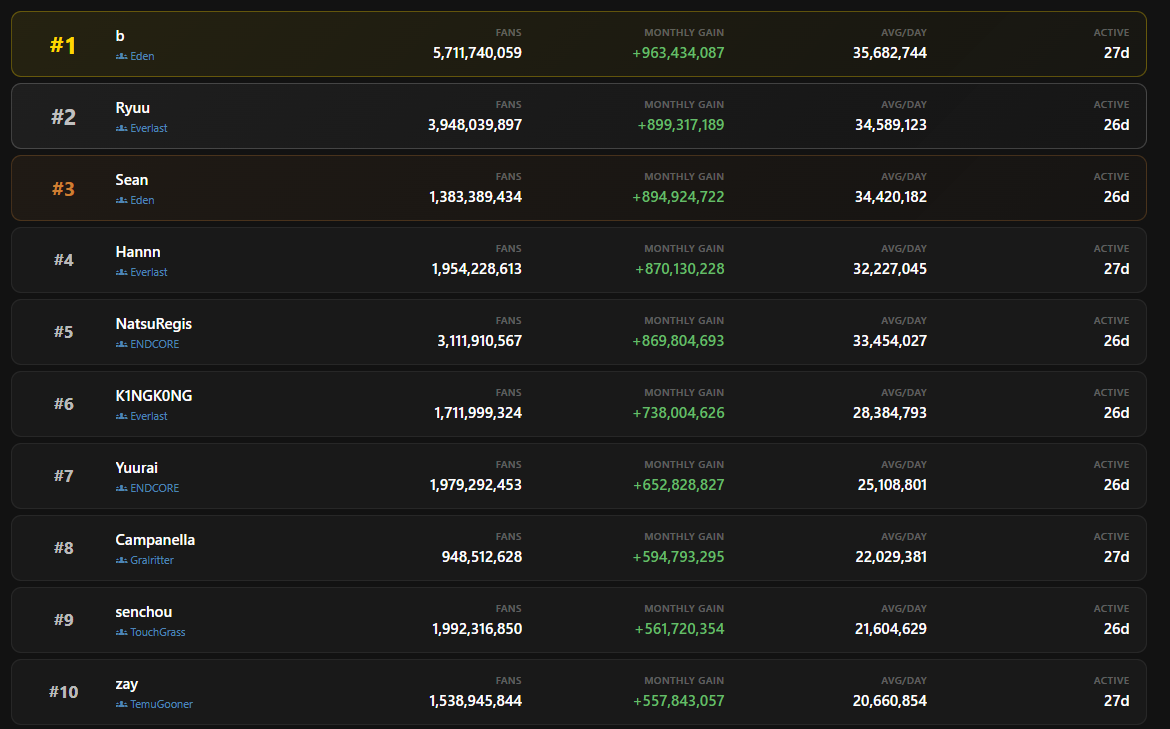Open the TouchGrass club link under senchou

tap(158, 632)
